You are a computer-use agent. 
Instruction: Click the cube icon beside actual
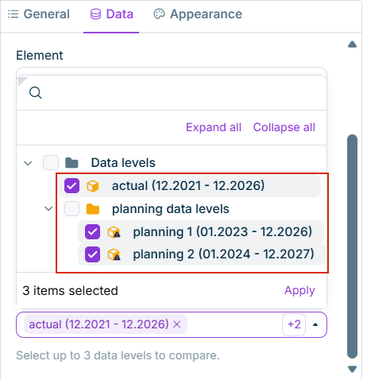(93, 186)
